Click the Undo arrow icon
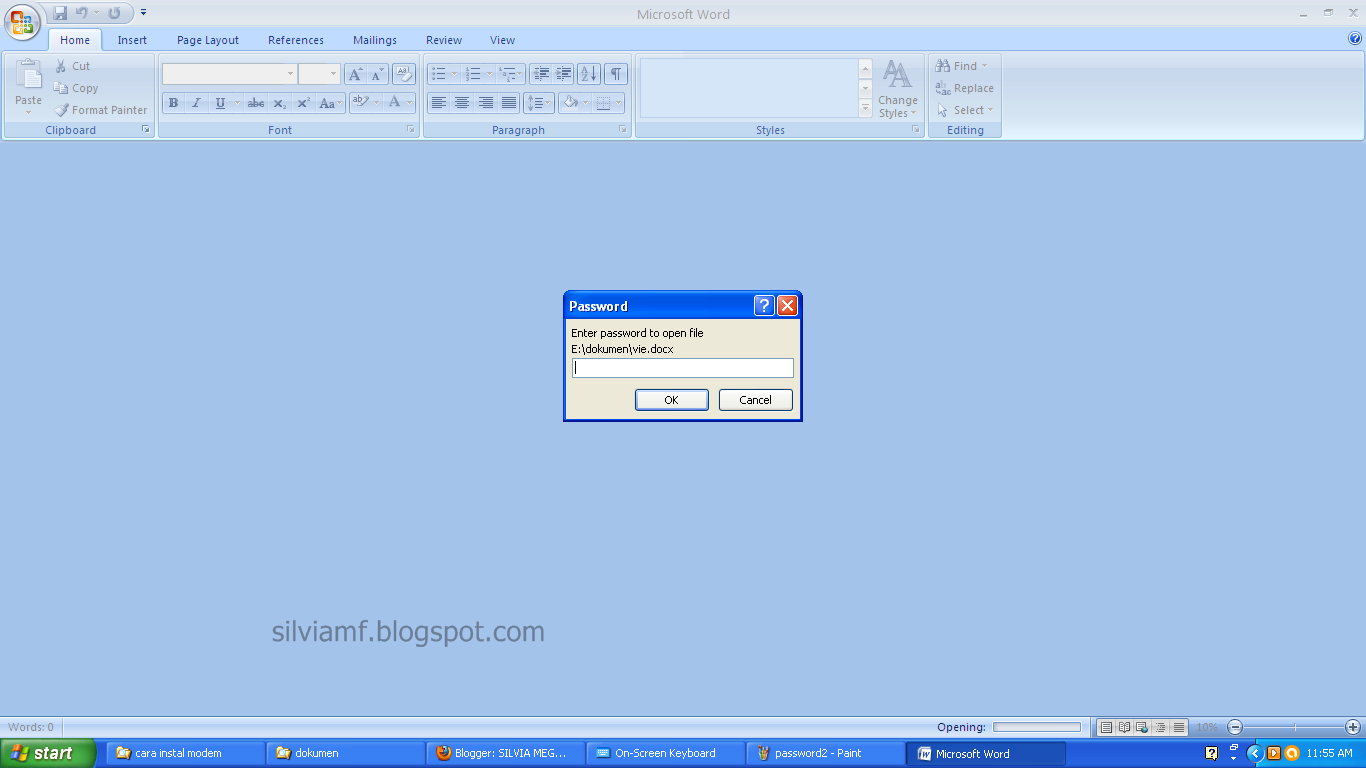1366x768 pixels. click(82, 13)
